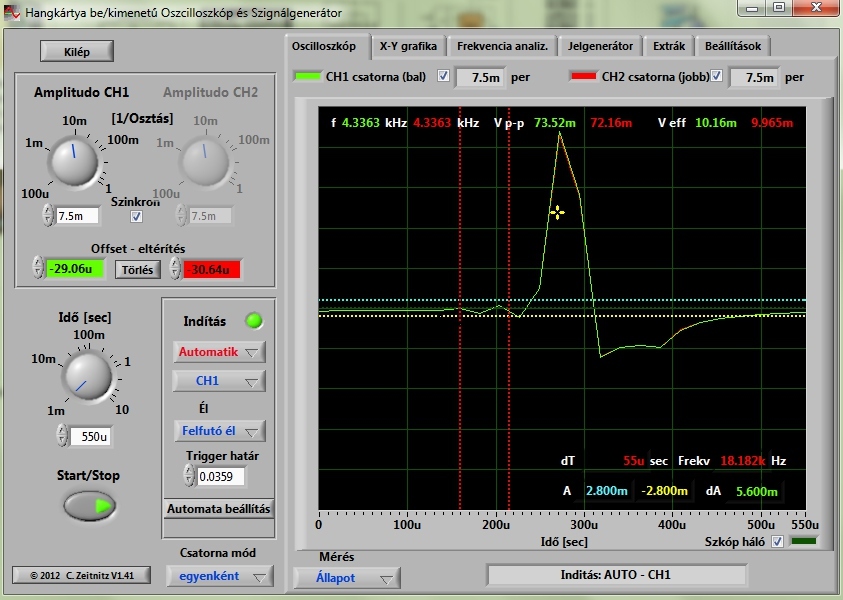843x600 pixels.
Task: Open the CH1 trigger source dropdown
Action: tap(219, 381)
